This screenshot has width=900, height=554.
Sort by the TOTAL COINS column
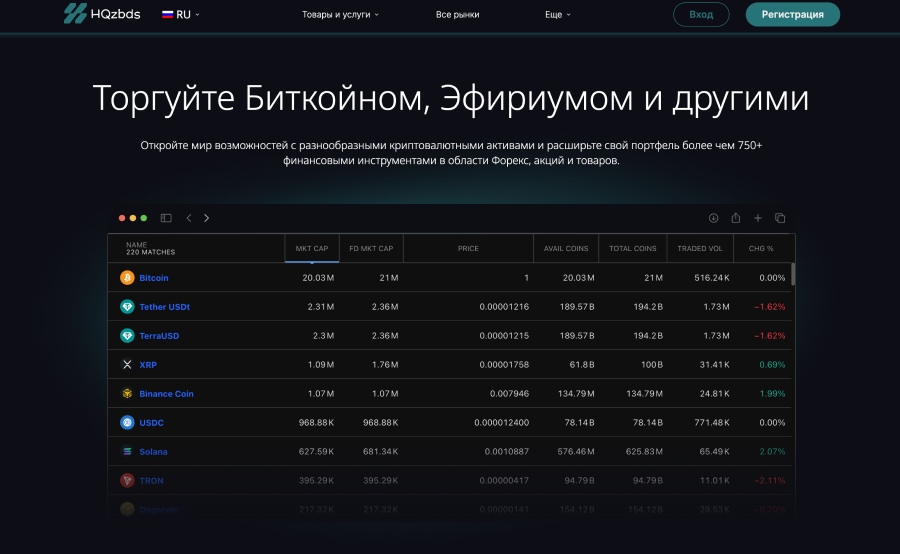(x=633, y=249)
